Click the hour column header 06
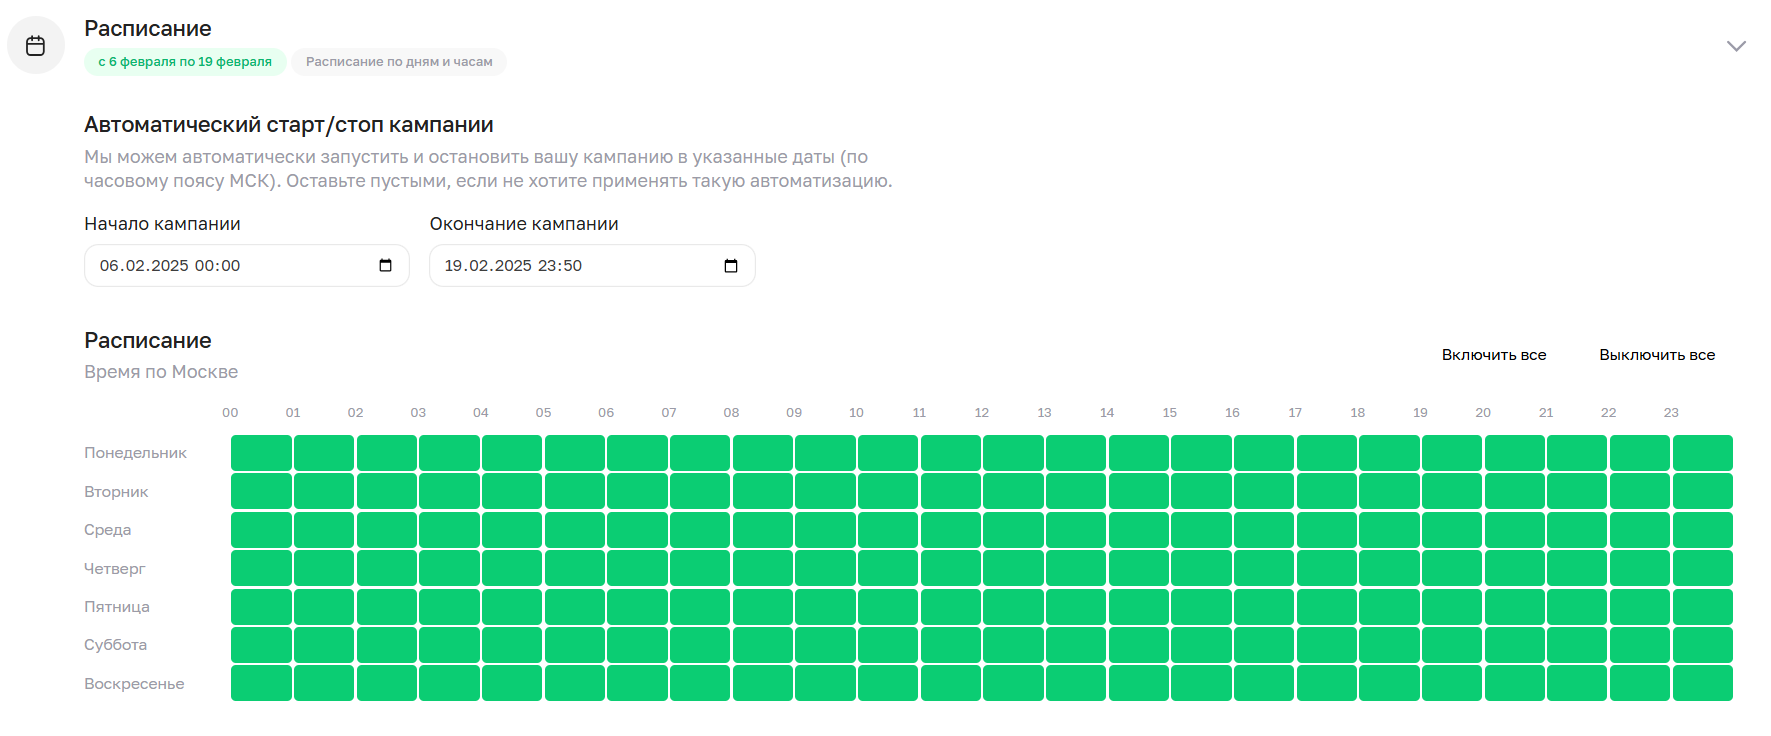 pyautogui.click(x=606, y=413)
